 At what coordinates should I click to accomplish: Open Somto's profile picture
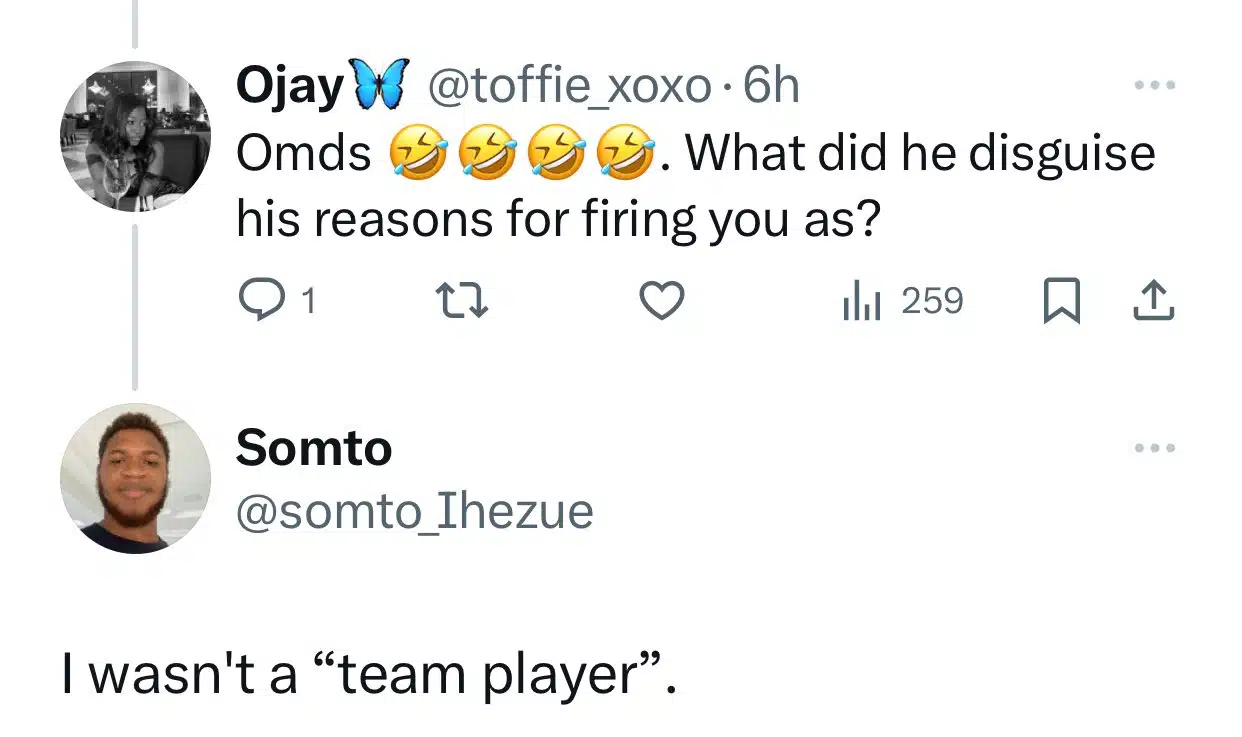coord(135,478)
